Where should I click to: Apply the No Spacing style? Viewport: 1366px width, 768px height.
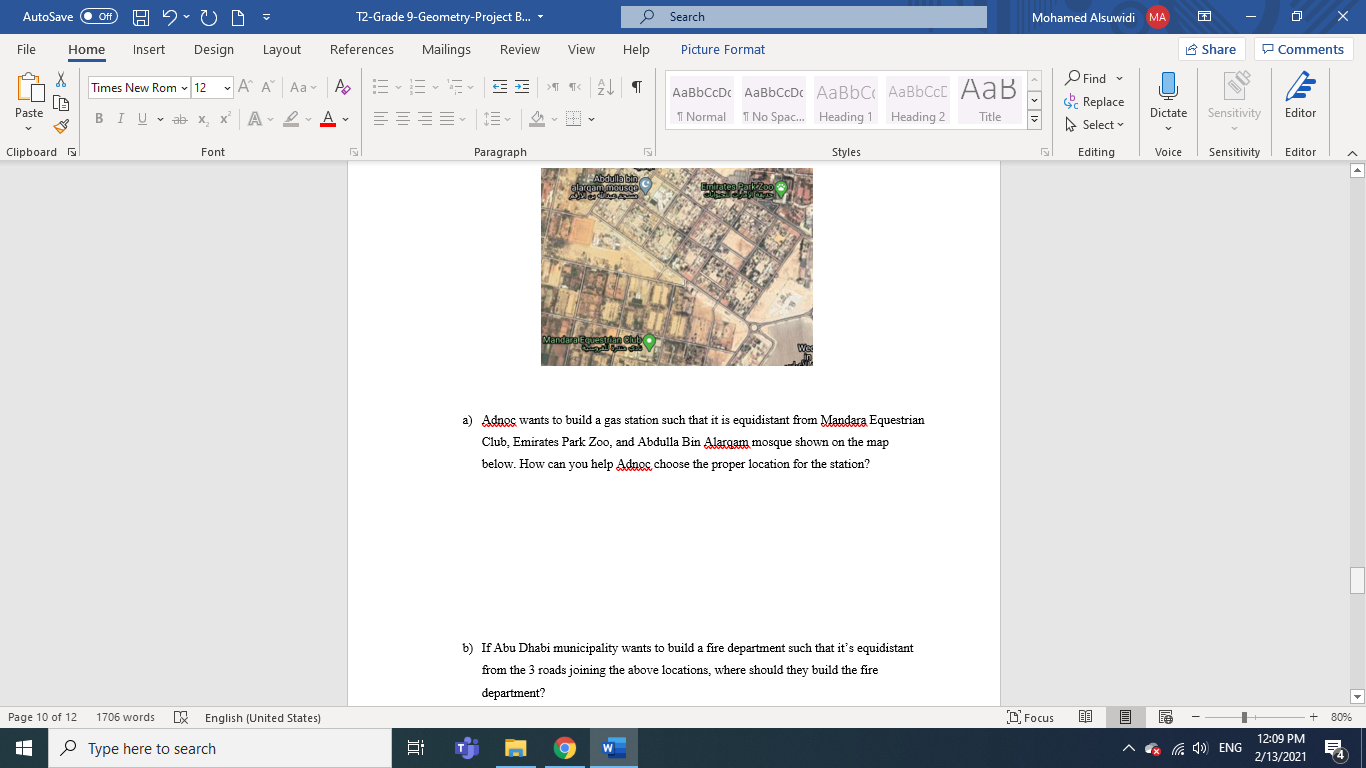click(773, 99)
